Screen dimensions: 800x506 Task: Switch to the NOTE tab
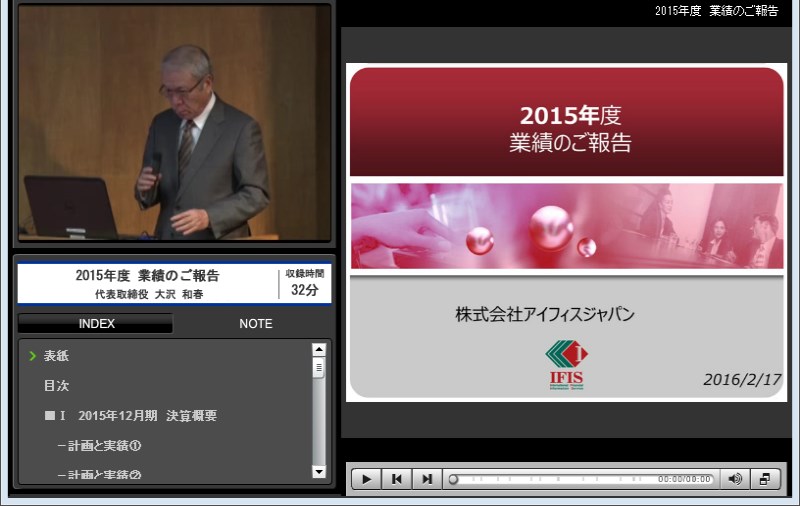256,323
